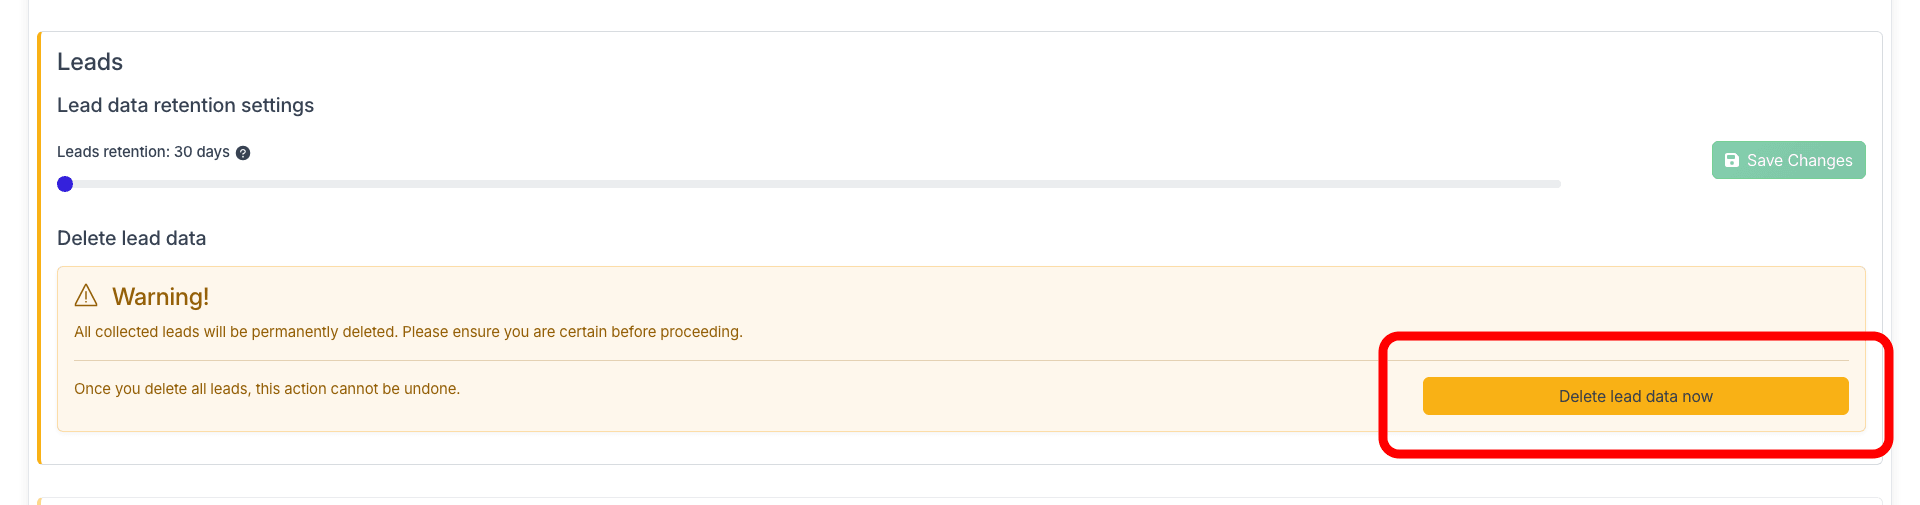Click the blue Leads retention slider handle
The height and width of the screenshot is (505, 1920).
pyautogui.click(x=65, y=184)
